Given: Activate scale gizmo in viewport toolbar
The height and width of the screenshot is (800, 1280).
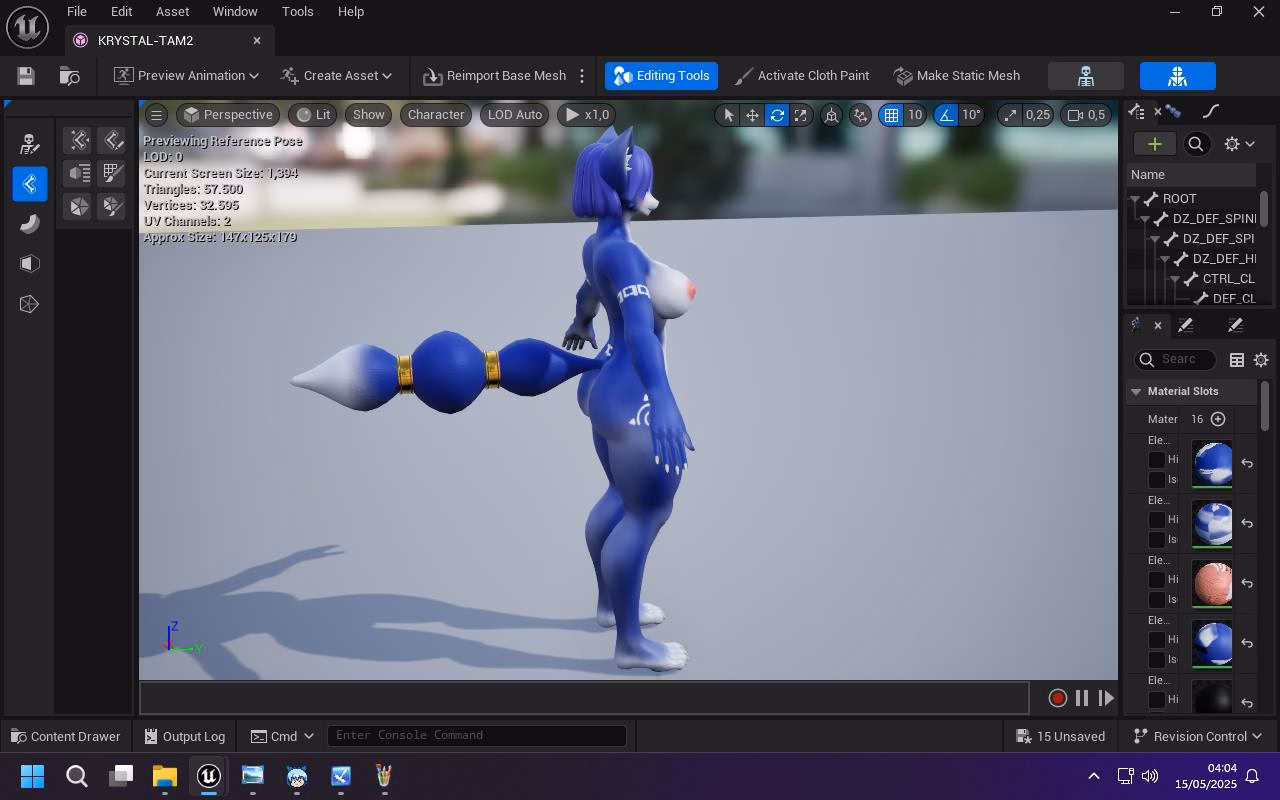Looking at the screenshot, I should [x=801, y=115].
